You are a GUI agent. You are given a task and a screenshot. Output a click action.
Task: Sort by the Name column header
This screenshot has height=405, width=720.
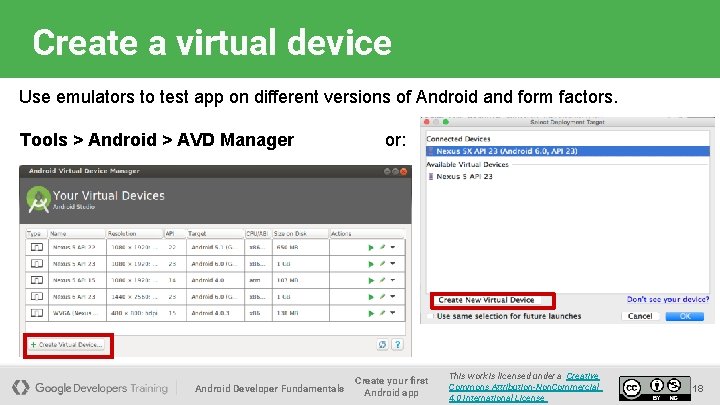[76, 234]
